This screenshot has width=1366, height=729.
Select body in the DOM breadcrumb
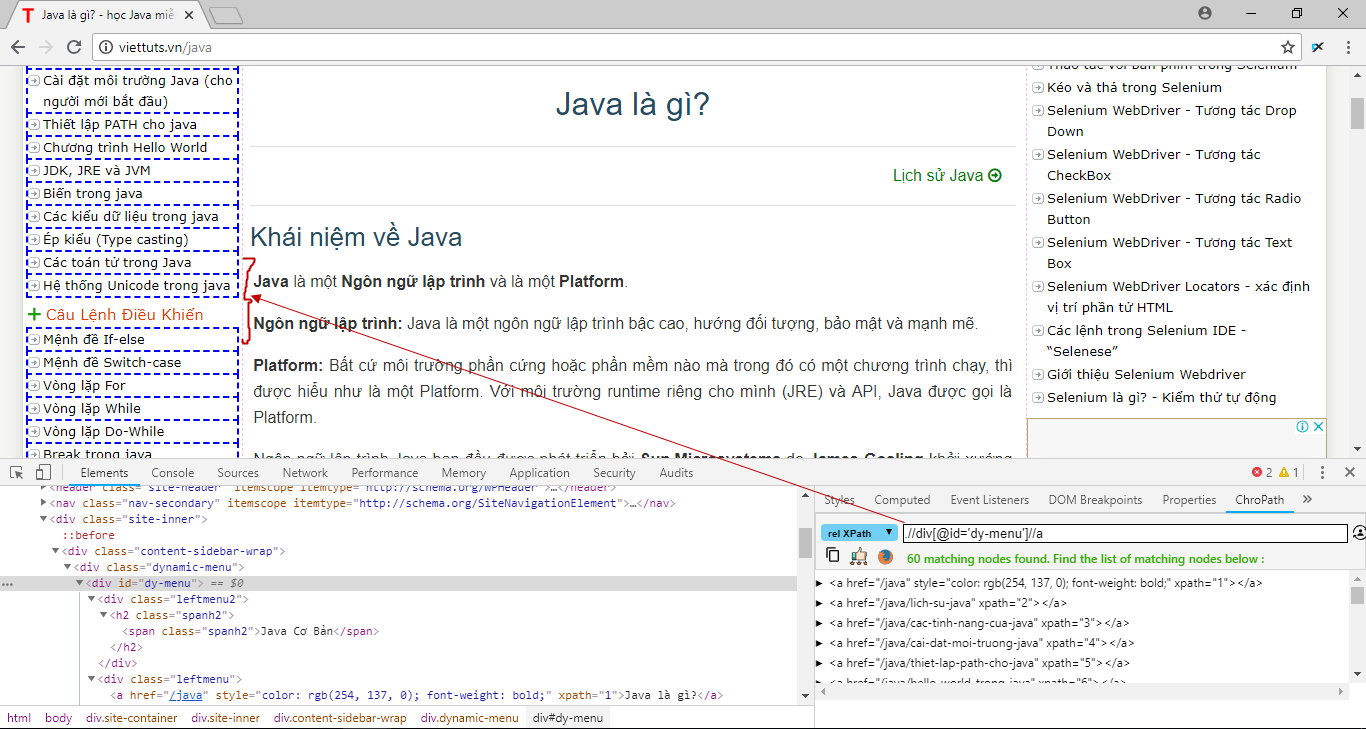[x=58, y=718]
